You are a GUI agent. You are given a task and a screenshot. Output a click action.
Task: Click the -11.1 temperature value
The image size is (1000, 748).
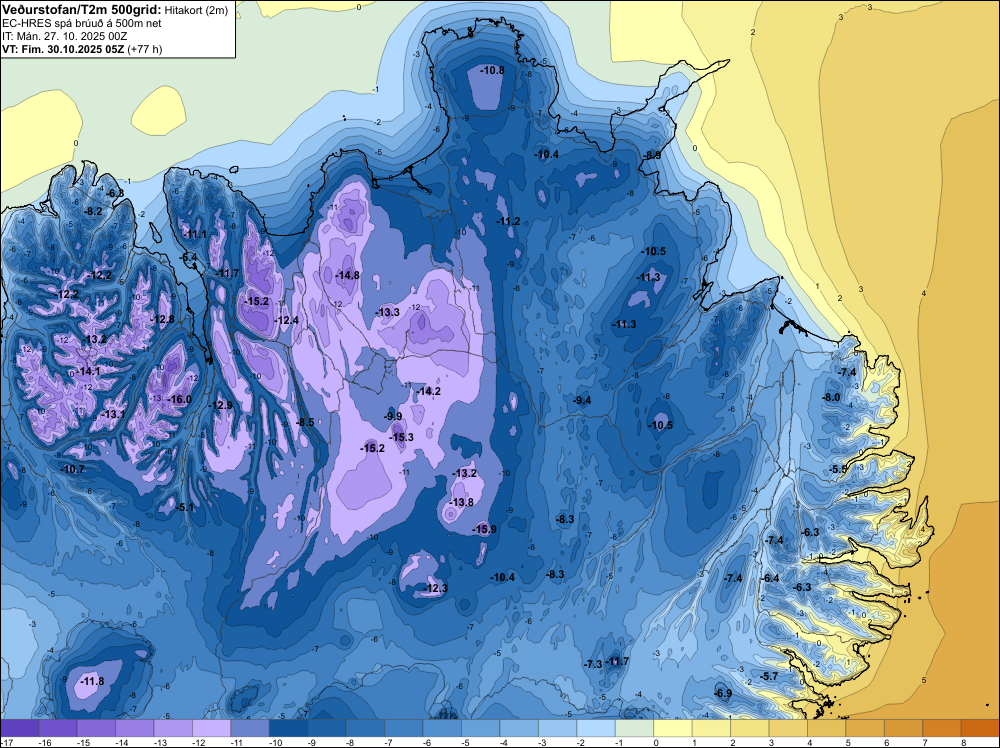click(x=195, y=234)
